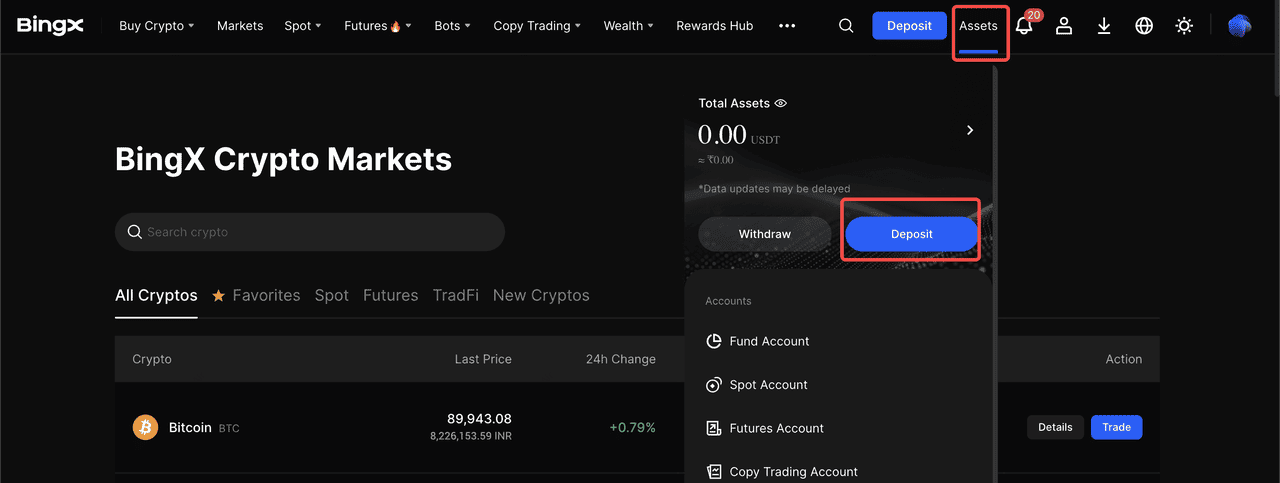The height and width of the screenshot is (483, 1280).
Task: Expand Total Assets details chevron
Action: (970, 130)
